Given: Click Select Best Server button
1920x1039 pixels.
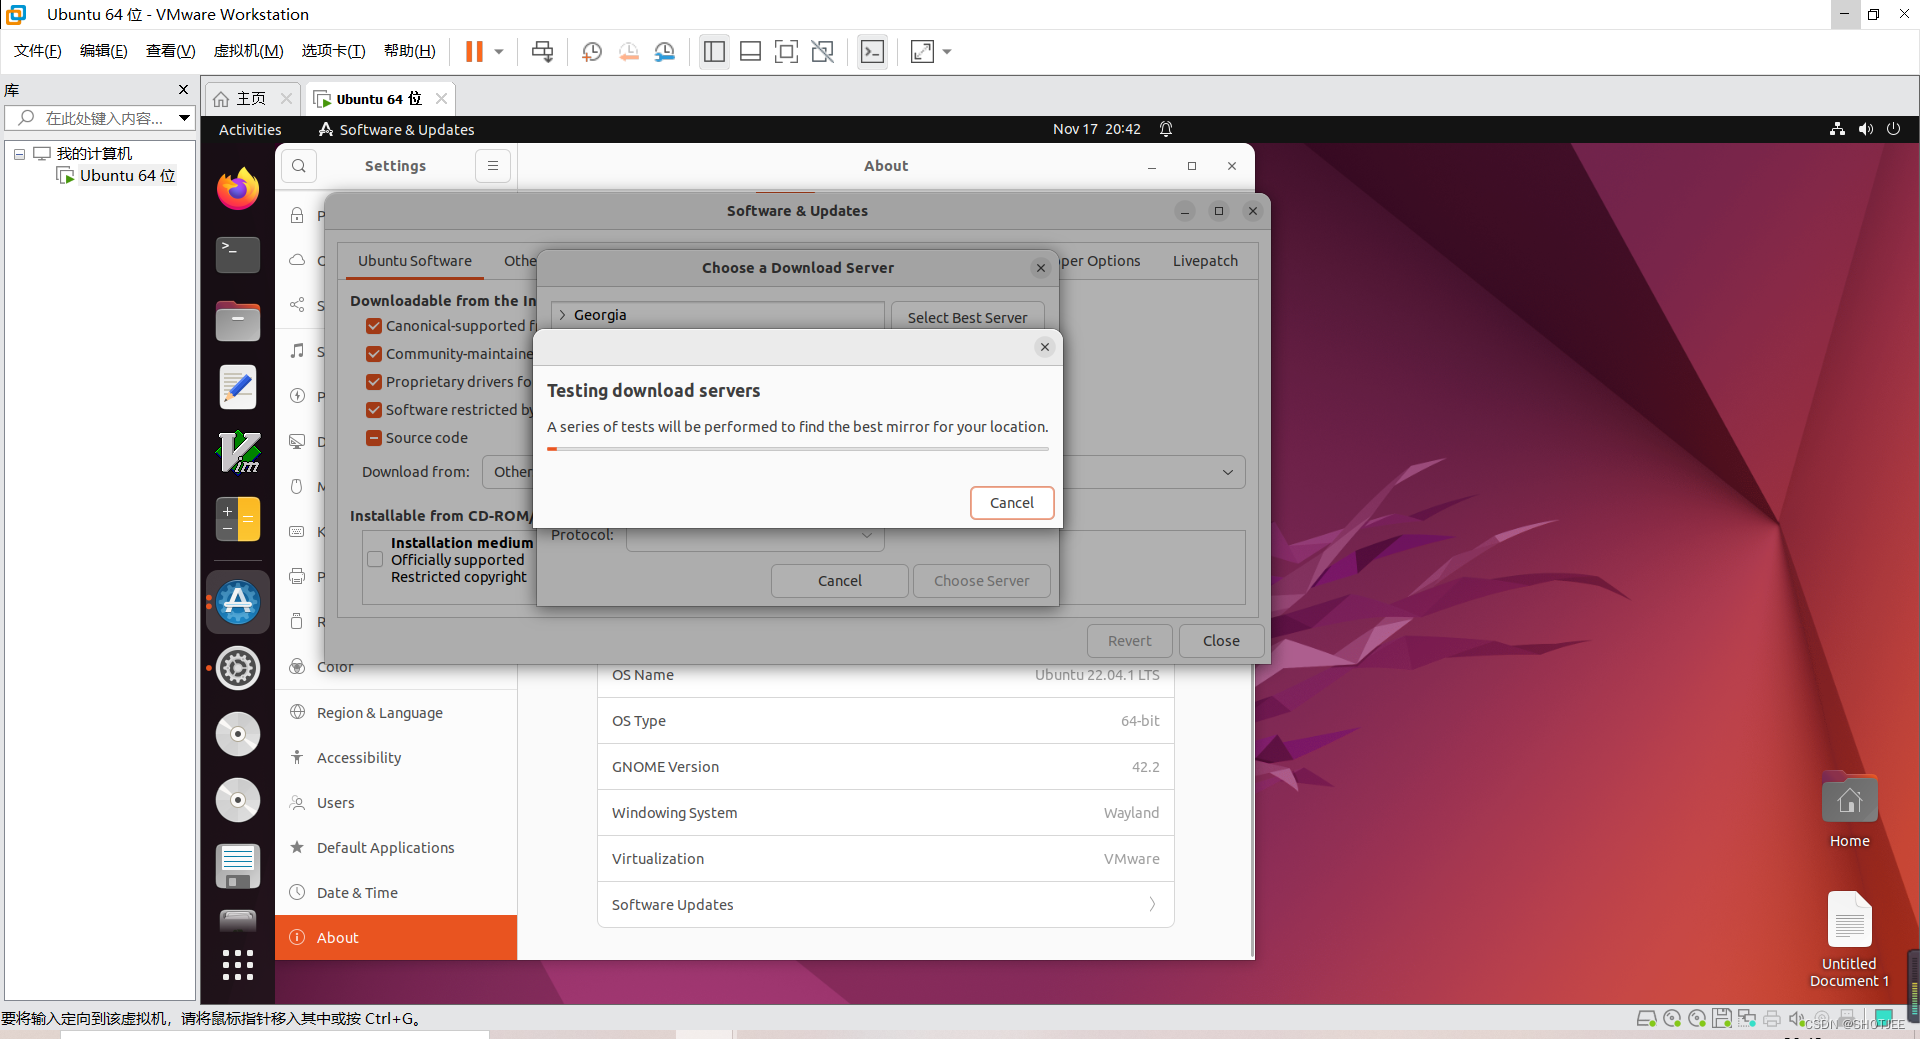Looking at the screenshot, I should point(967,317).
